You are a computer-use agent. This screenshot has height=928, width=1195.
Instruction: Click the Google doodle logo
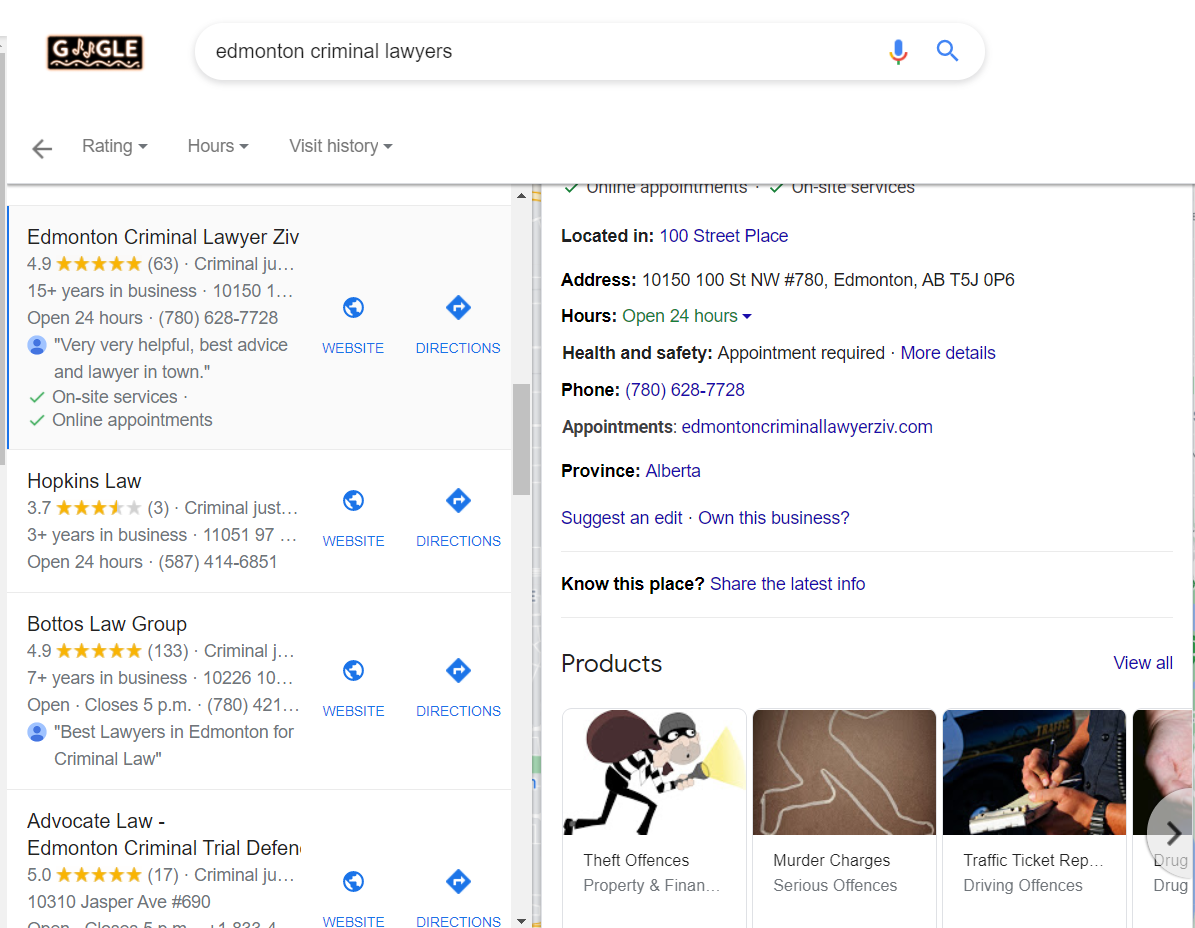coord(95,52)
